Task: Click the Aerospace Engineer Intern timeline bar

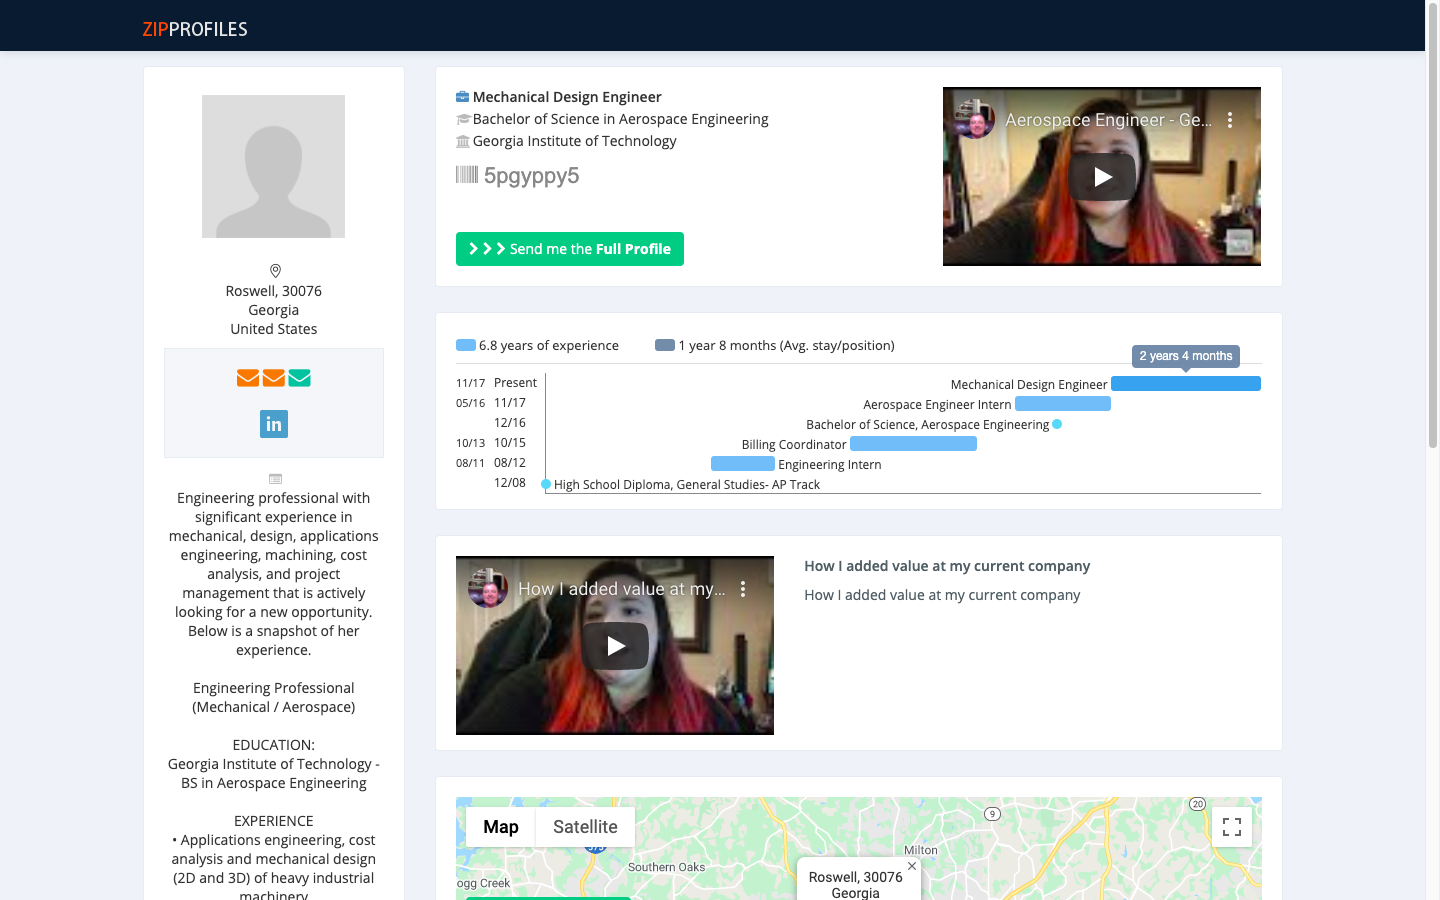Action: pyautogui.click(x=1062, y=404)
